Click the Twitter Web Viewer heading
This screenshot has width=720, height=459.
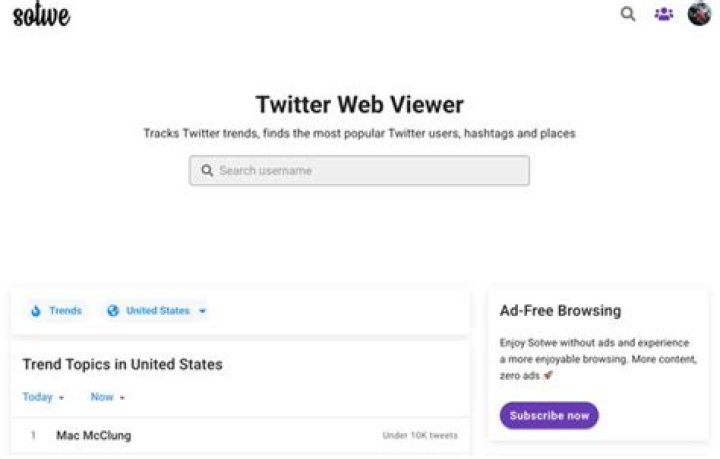coord(360,105)
